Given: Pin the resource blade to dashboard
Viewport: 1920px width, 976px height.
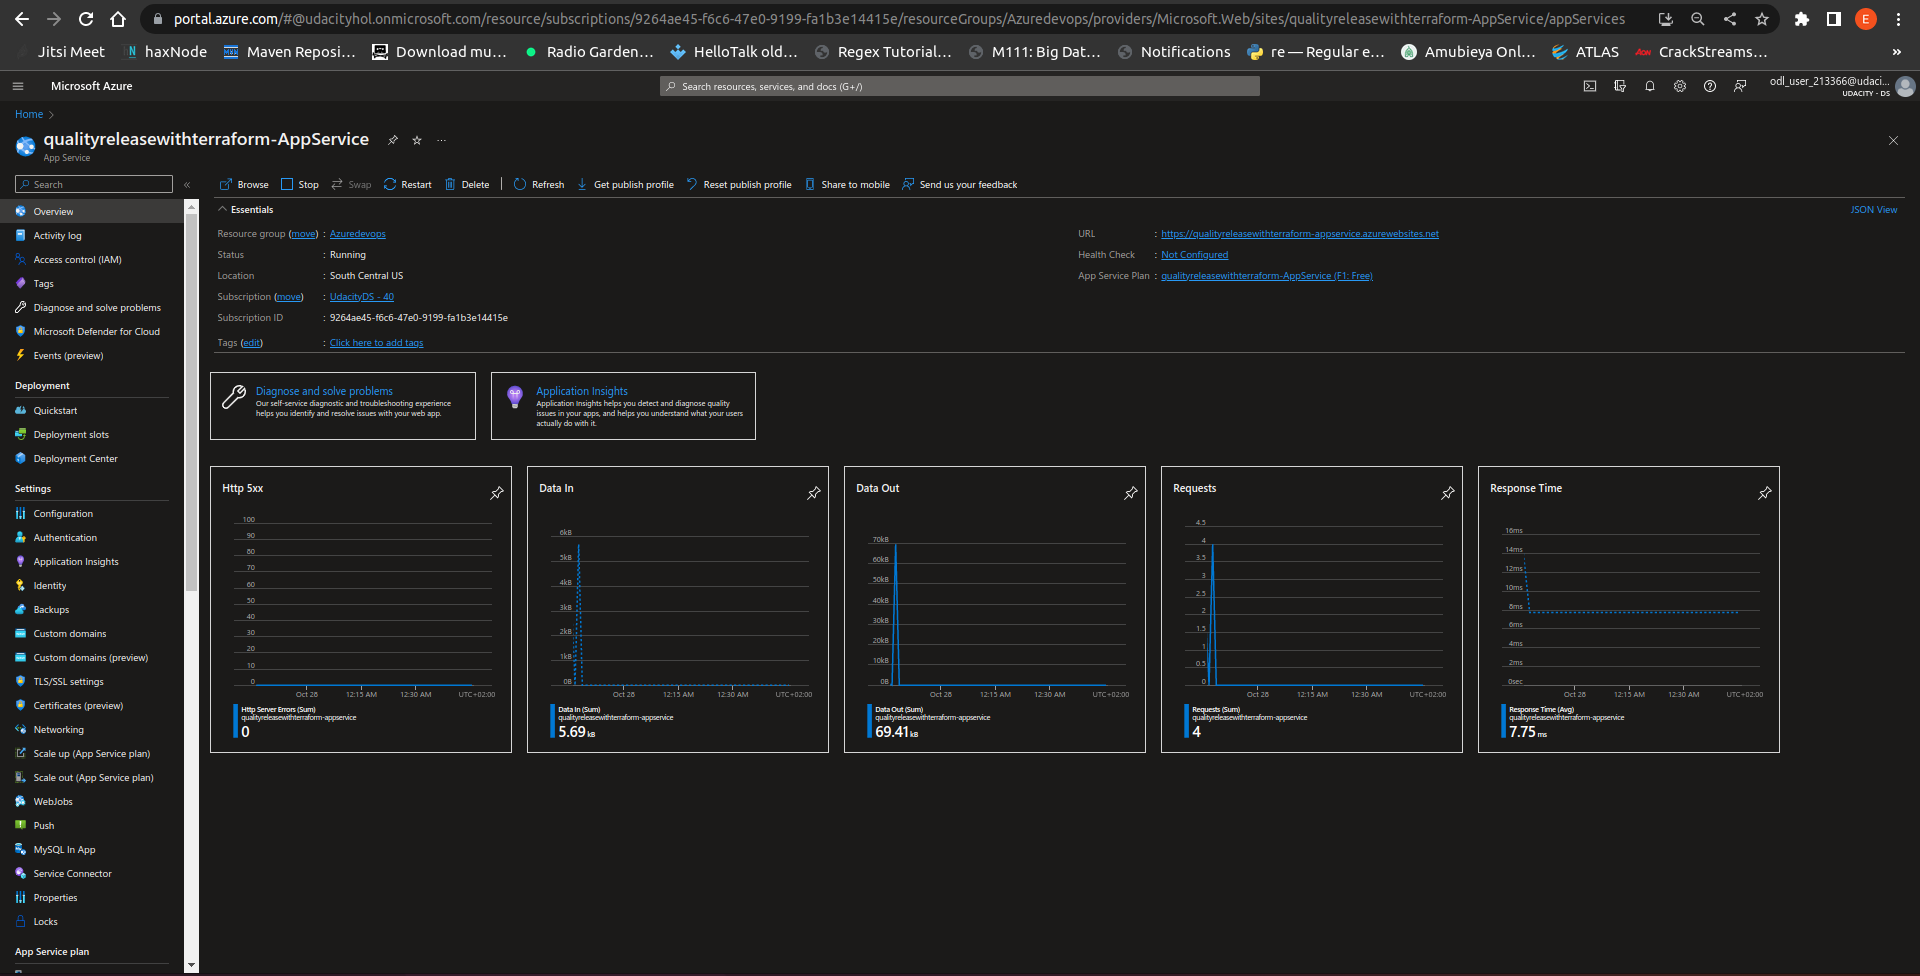Looking at the screenshot, I should [393, 140].
